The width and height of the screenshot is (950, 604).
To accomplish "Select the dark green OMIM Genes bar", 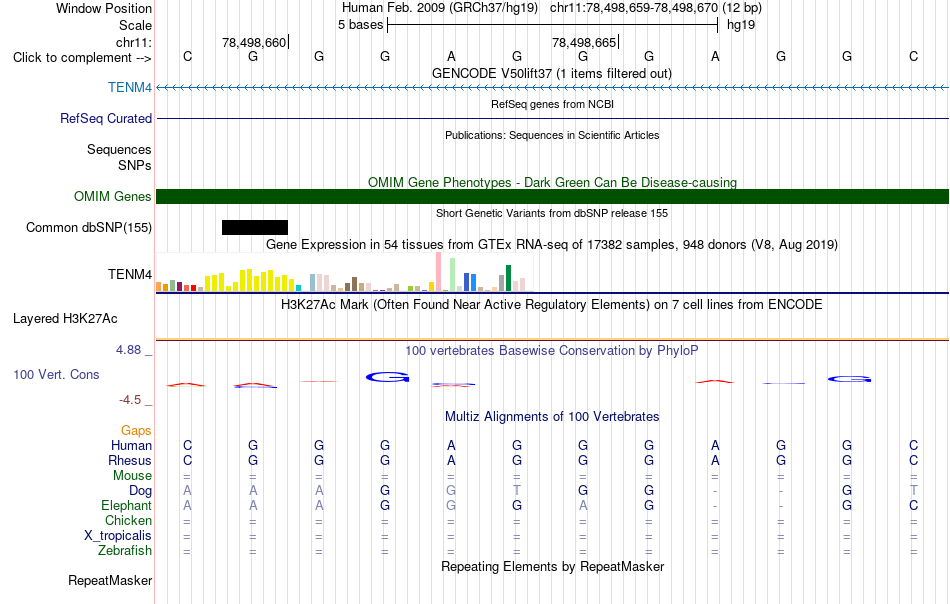I will click(552, 196).
